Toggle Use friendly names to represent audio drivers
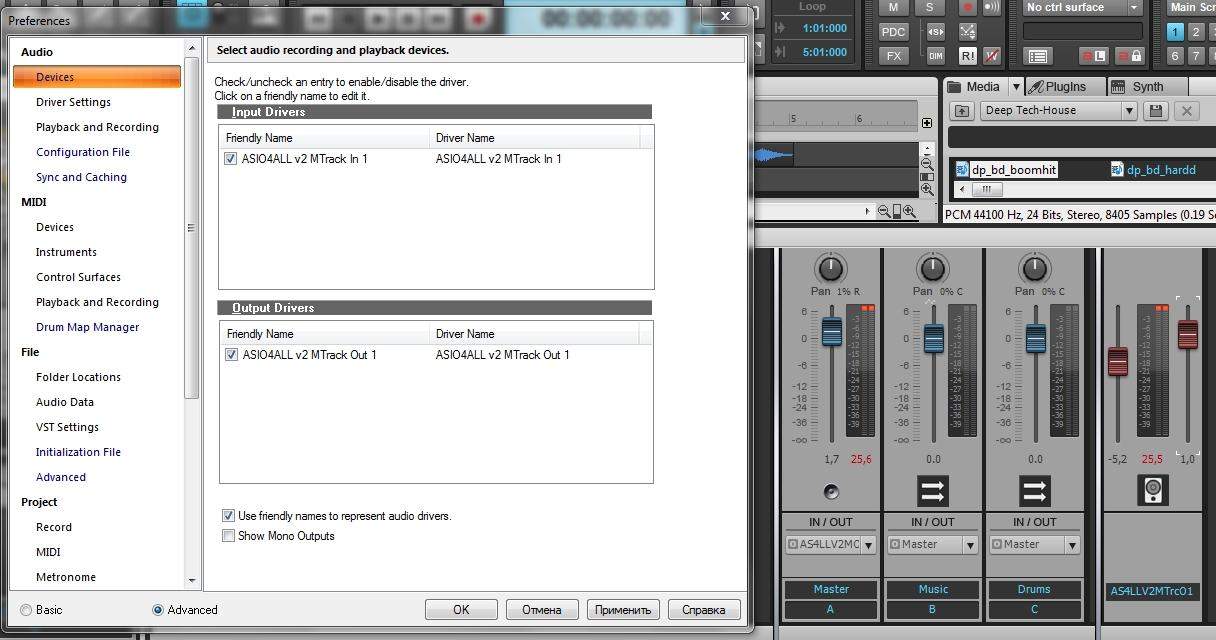Viewport: 1216px width, 640px height. 229,516
